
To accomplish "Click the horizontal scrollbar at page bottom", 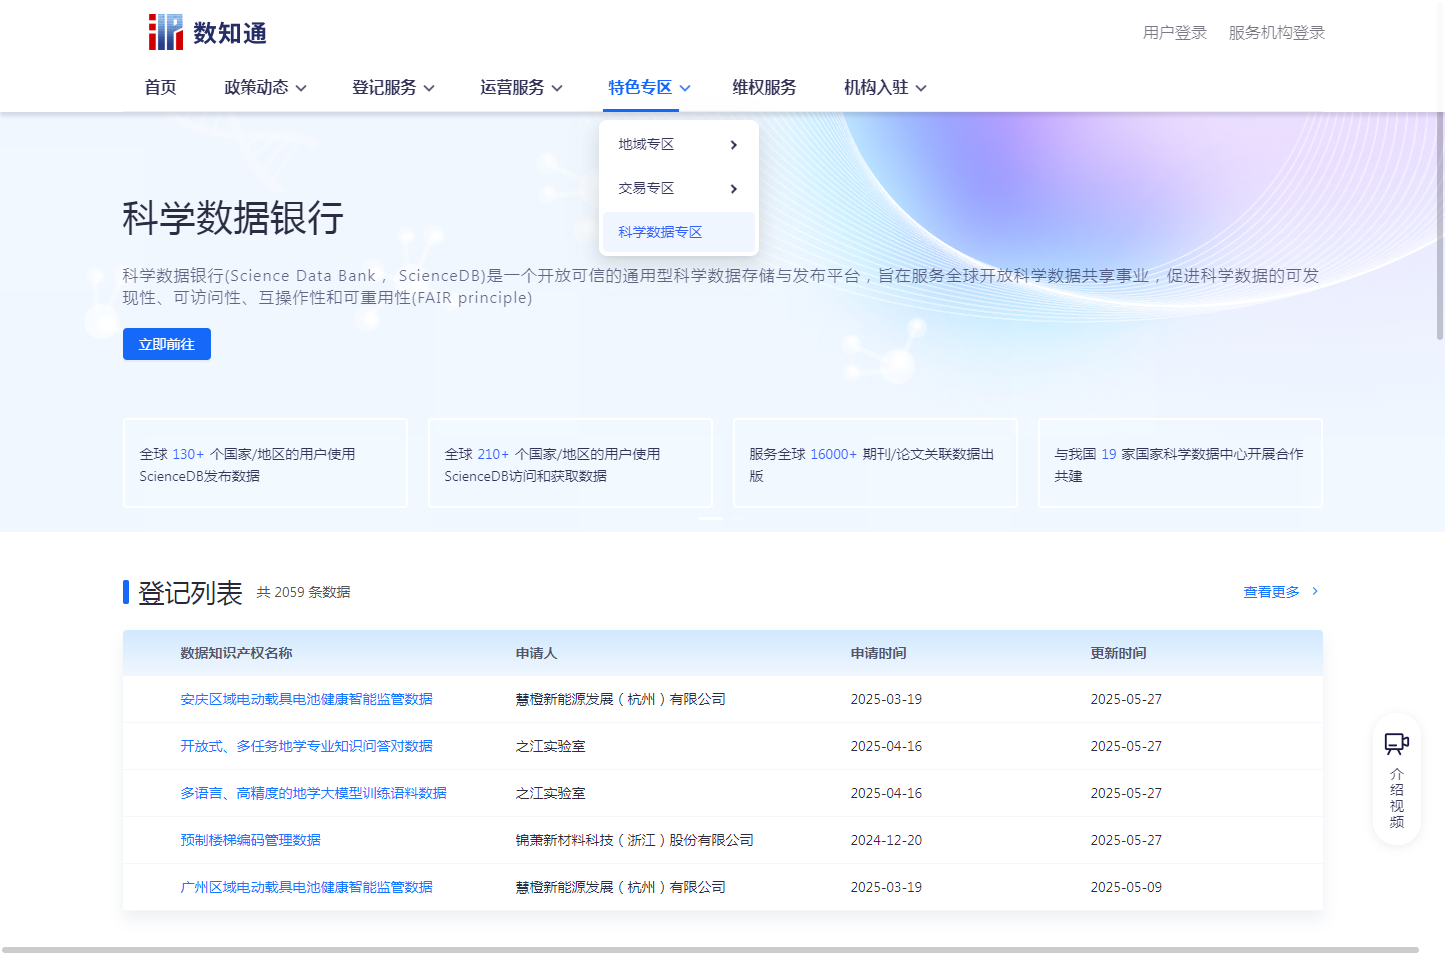I will pos(710,949).
